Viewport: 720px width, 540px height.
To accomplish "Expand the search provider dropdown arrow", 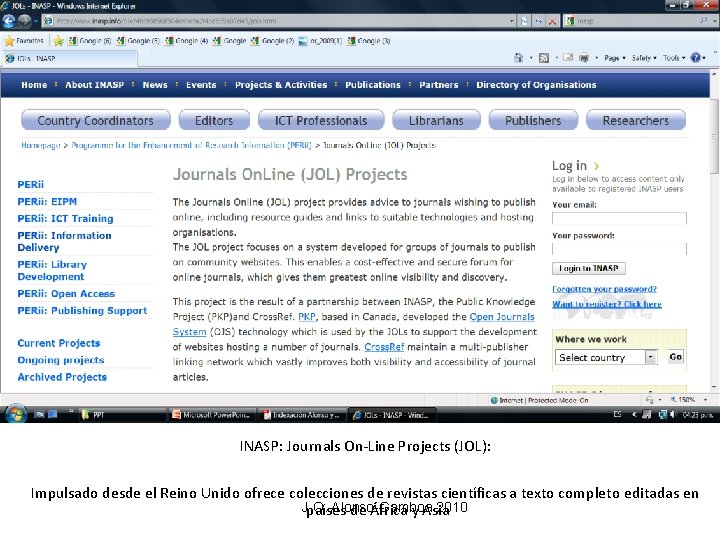I will pyautogui.click(x=714, y=21).
